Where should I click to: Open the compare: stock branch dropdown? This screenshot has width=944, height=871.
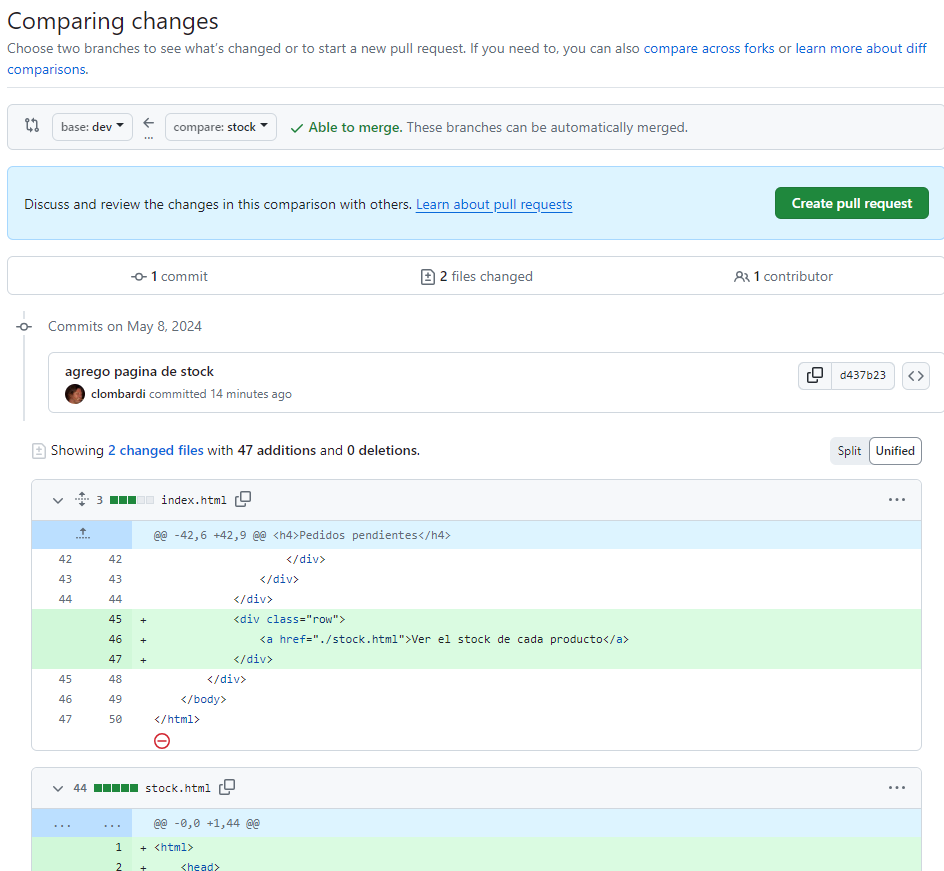(221, 127)
